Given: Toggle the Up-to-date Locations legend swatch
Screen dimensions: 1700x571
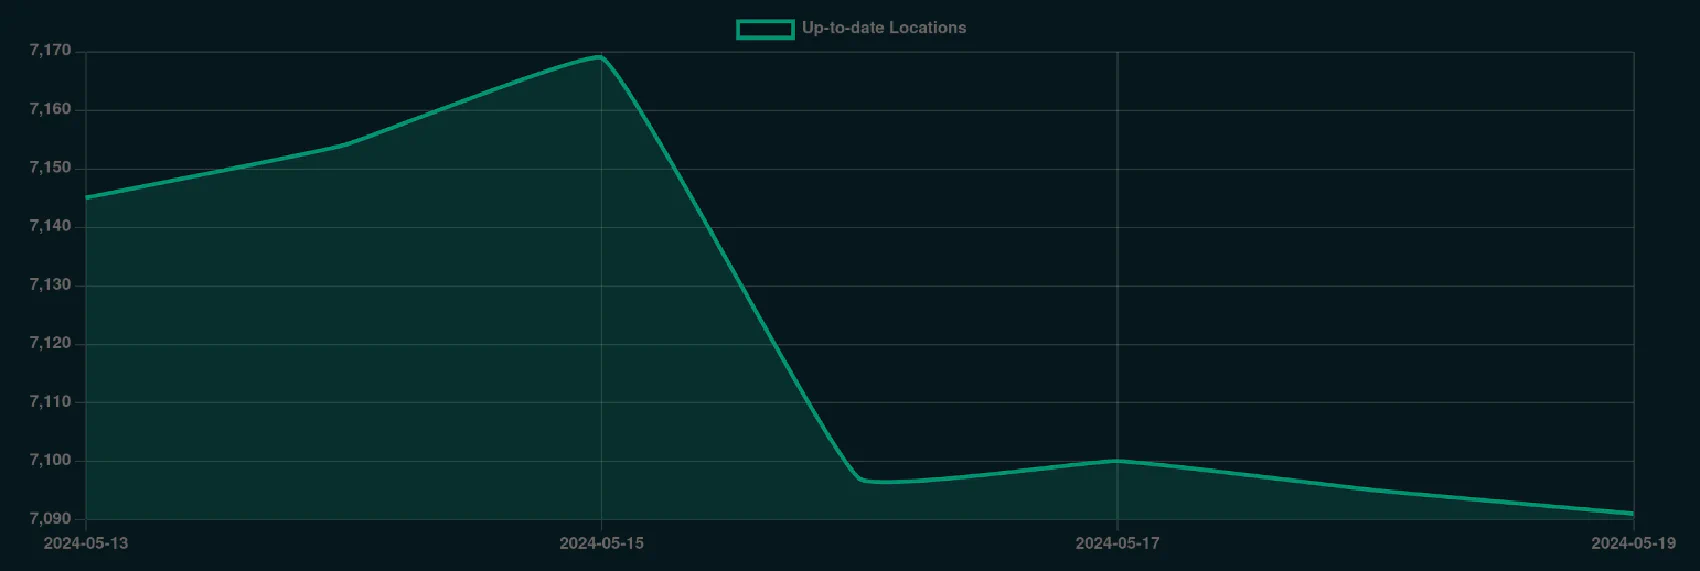Looking at the screenshot, I should (x=765, y=29).
